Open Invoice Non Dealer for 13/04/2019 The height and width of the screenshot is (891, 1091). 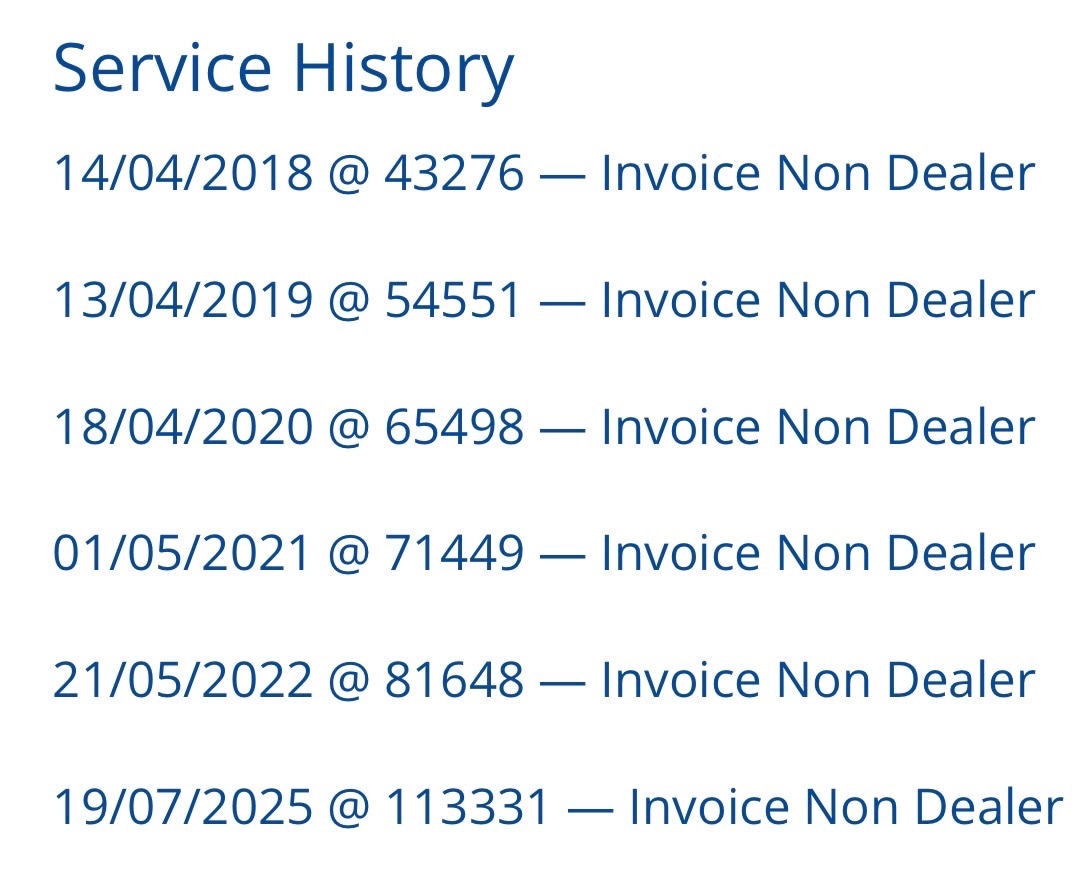click(817, 300)
